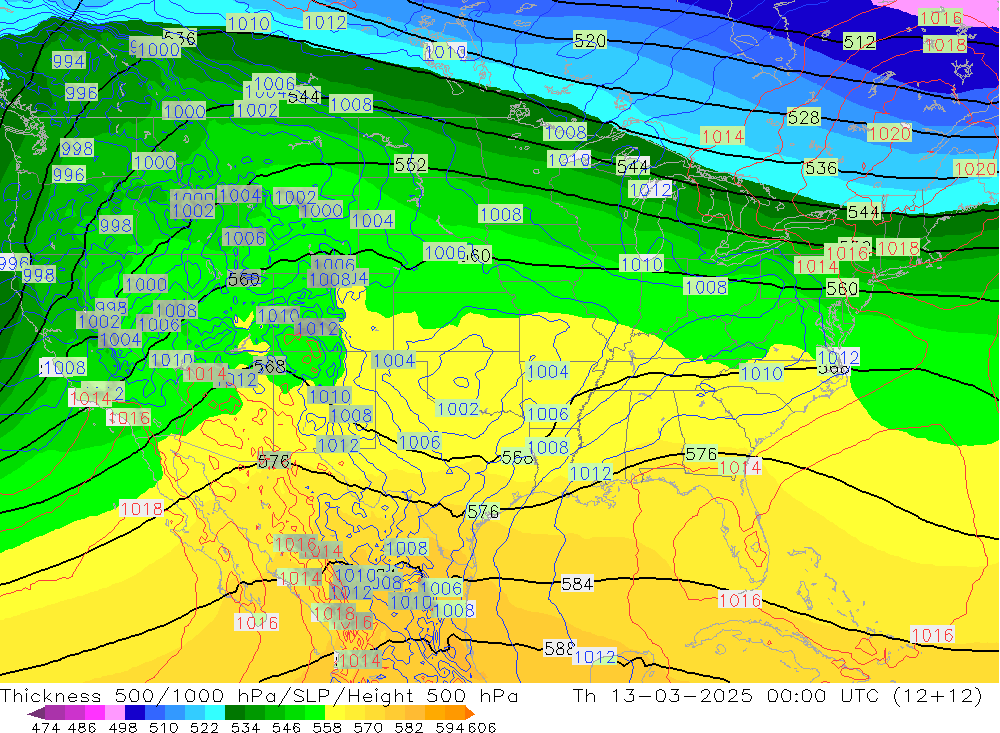Click the legend value 498
1000x733 pixels.
[122, 727]
